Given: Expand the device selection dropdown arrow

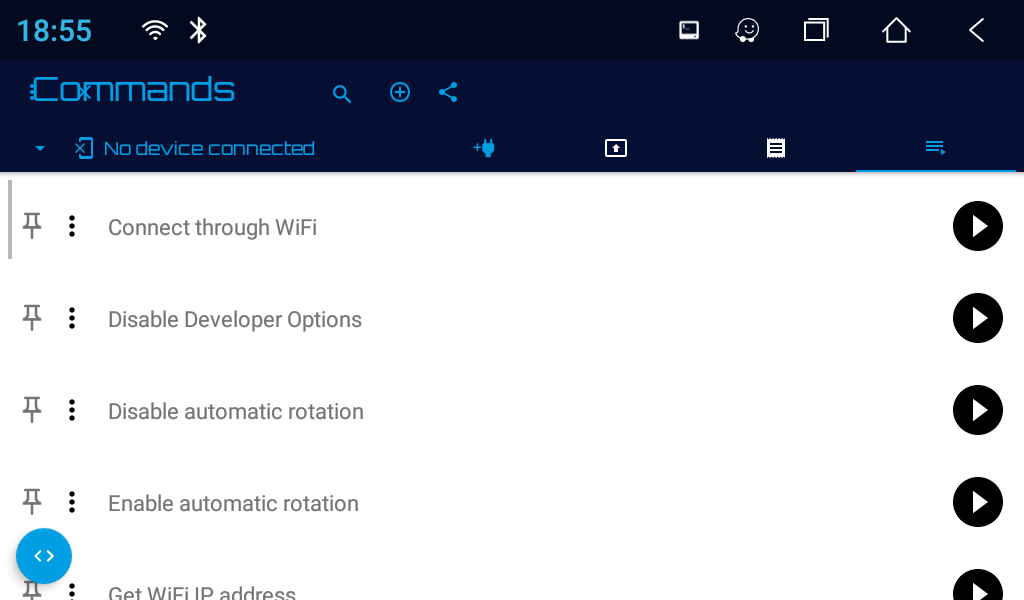Looking at the screenshot, I should 39,147.
